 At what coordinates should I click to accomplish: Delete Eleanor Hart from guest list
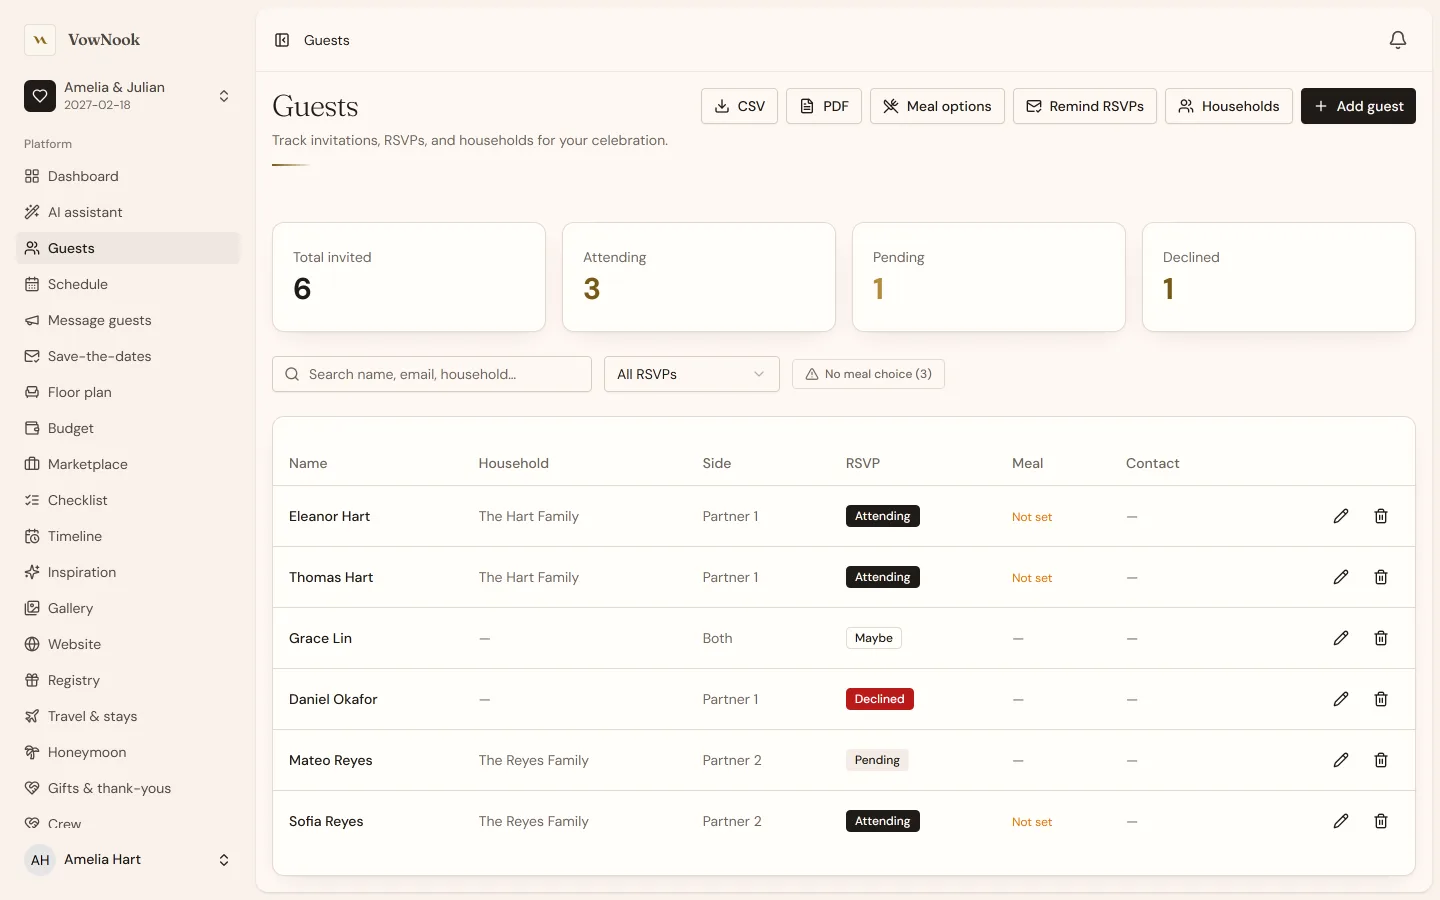(1381, 516)
